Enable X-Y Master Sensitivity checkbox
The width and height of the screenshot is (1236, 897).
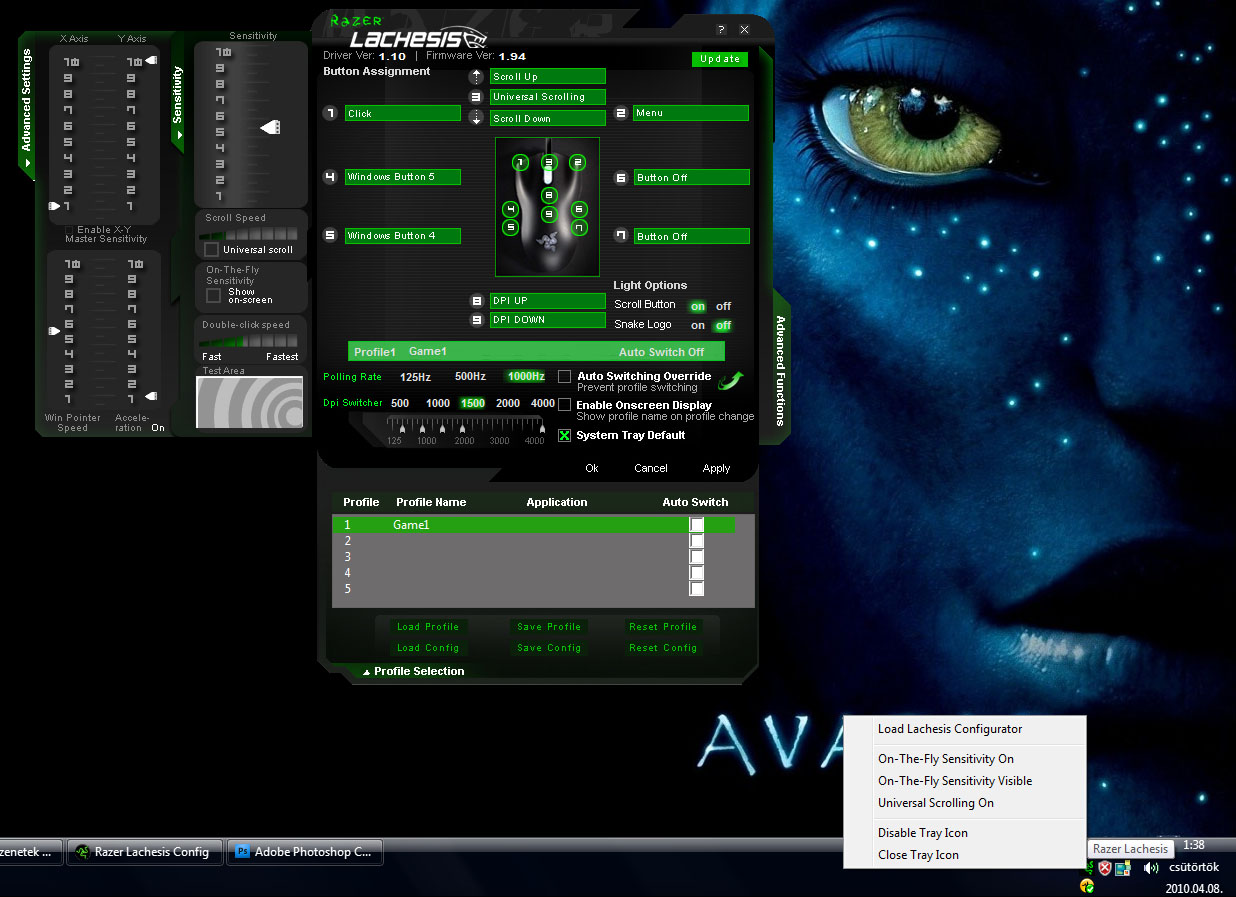click(70, 230)
